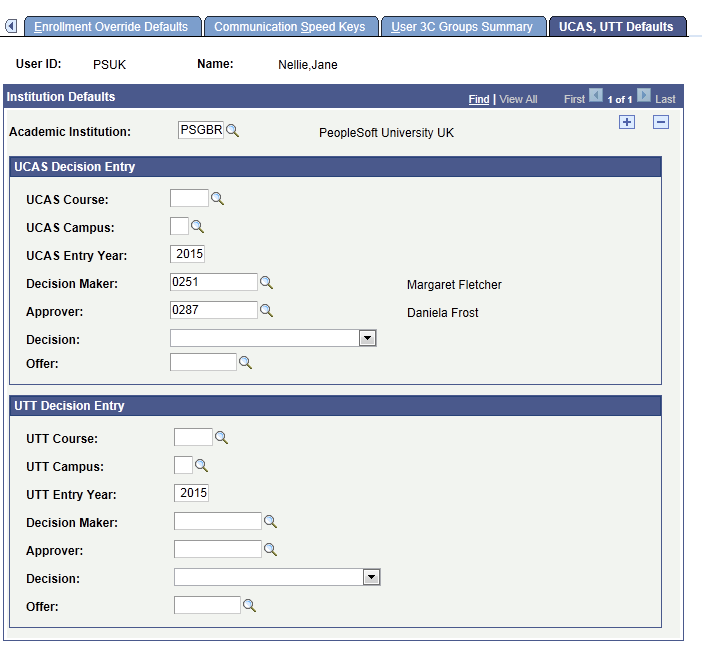This screenshot has height=649, width=702.
Task: Open UTT Offer lookup icon
Action: coord(249,606)
